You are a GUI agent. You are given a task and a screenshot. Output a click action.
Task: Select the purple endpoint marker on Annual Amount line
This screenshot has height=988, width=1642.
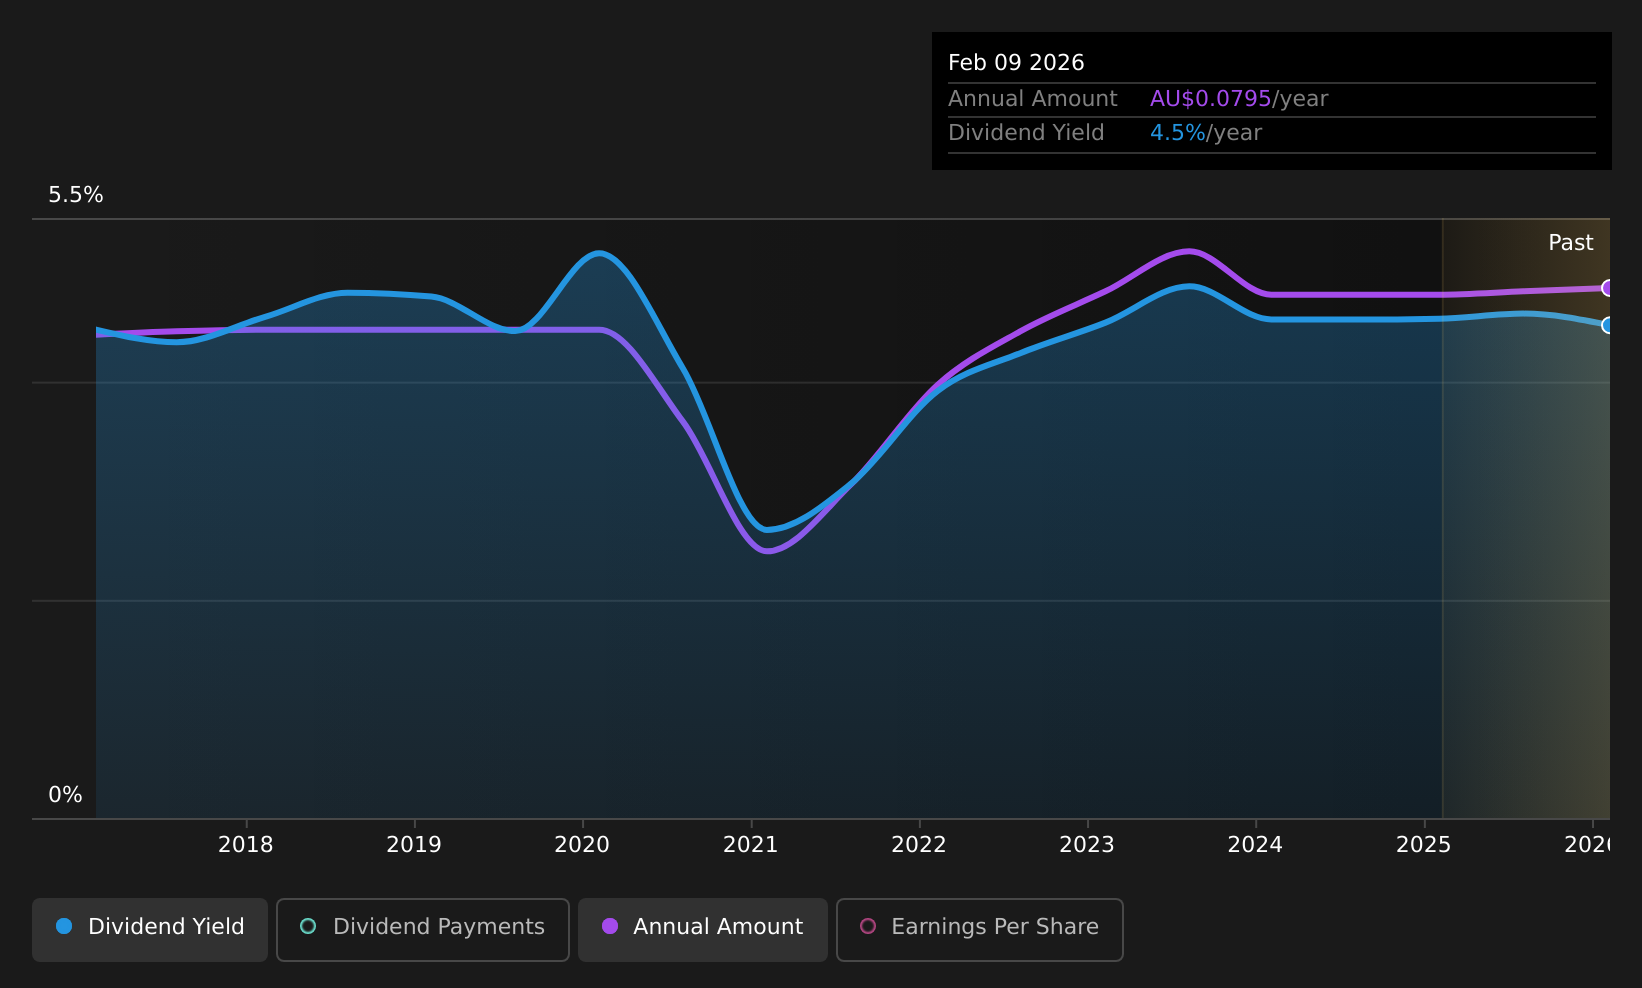1608,288
